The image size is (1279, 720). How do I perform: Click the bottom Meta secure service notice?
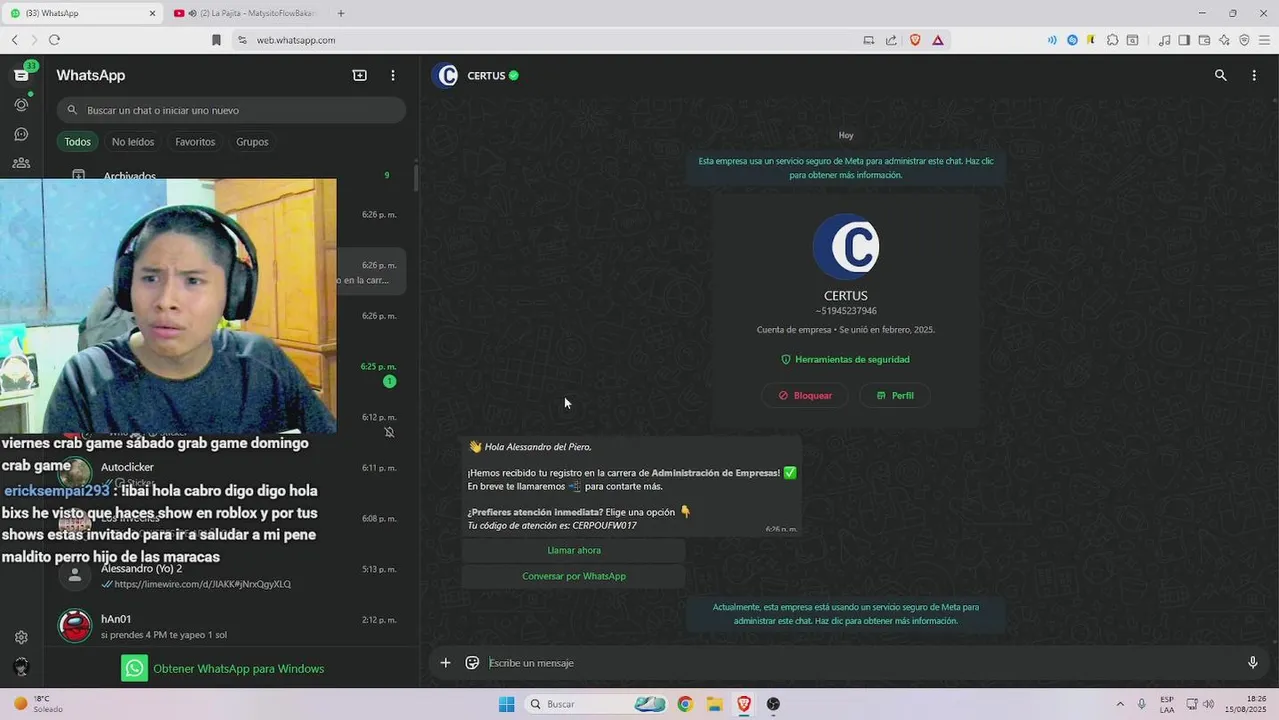pyautogui.click(x=846, y=614)
